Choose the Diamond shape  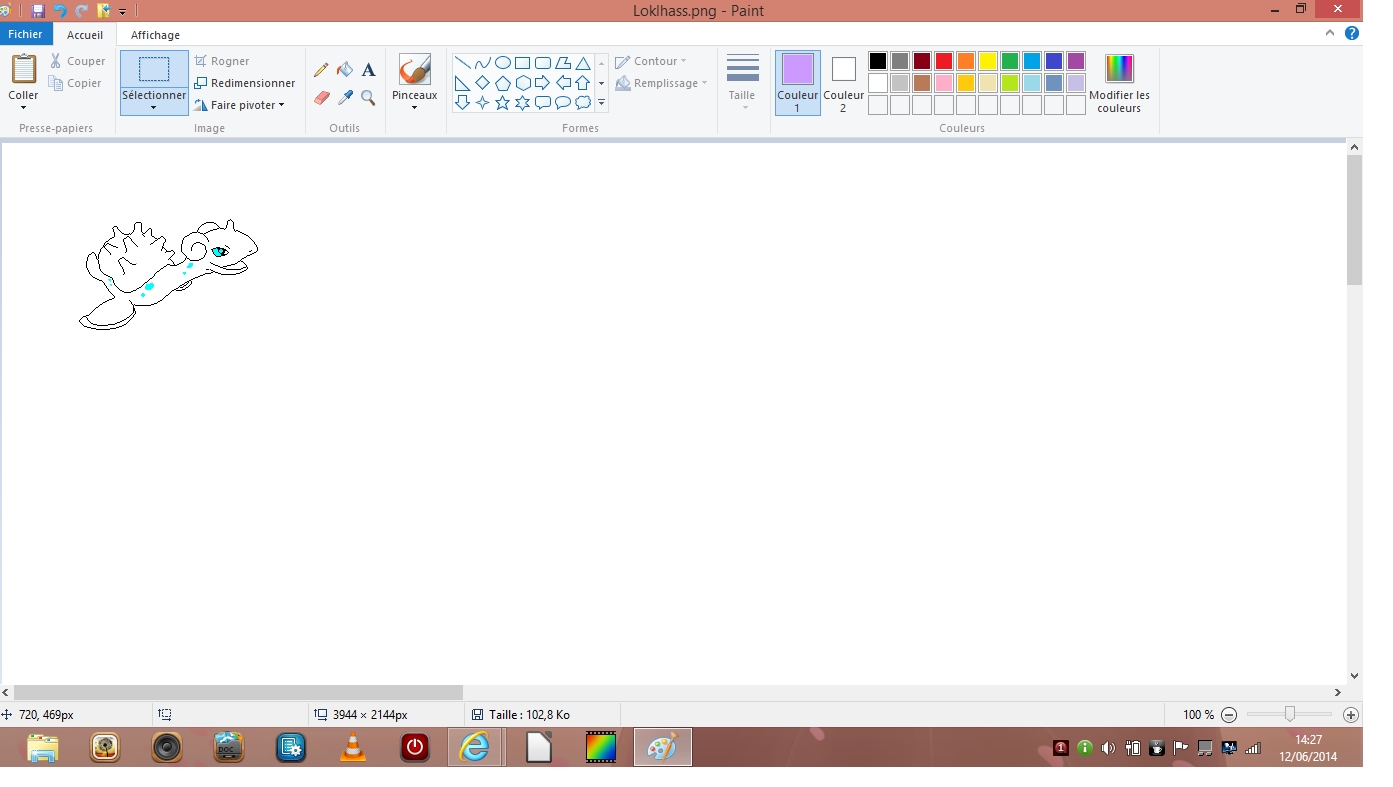tap(483, 83)
